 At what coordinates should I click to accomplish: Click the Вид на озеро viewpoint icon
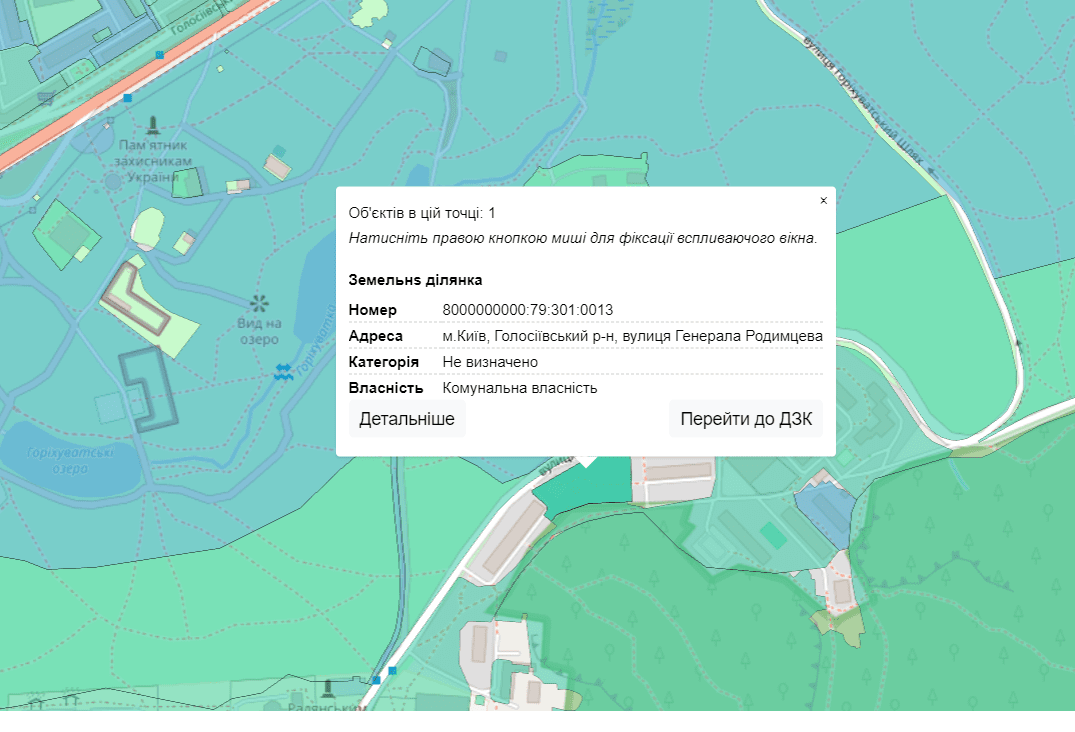pyautogui.click(x=259, y=303)
